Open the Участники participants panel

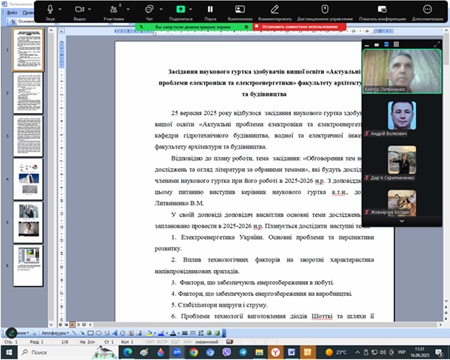point(114,9)
